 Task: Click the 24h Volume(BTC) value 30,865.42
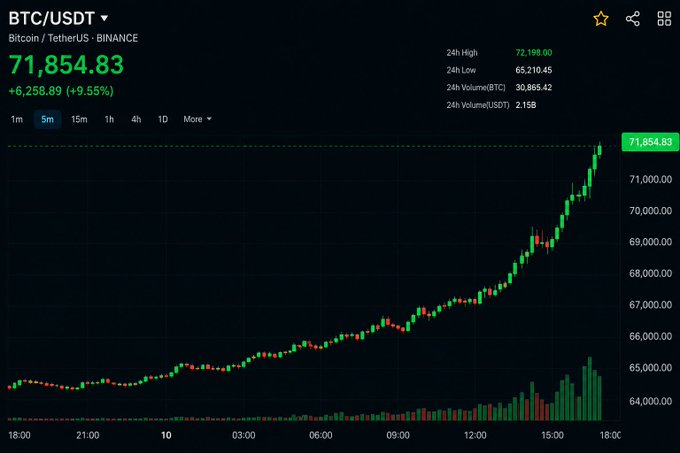533,87
